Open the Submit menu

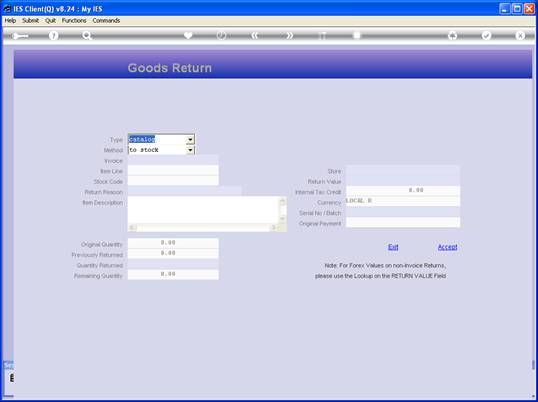31,21
